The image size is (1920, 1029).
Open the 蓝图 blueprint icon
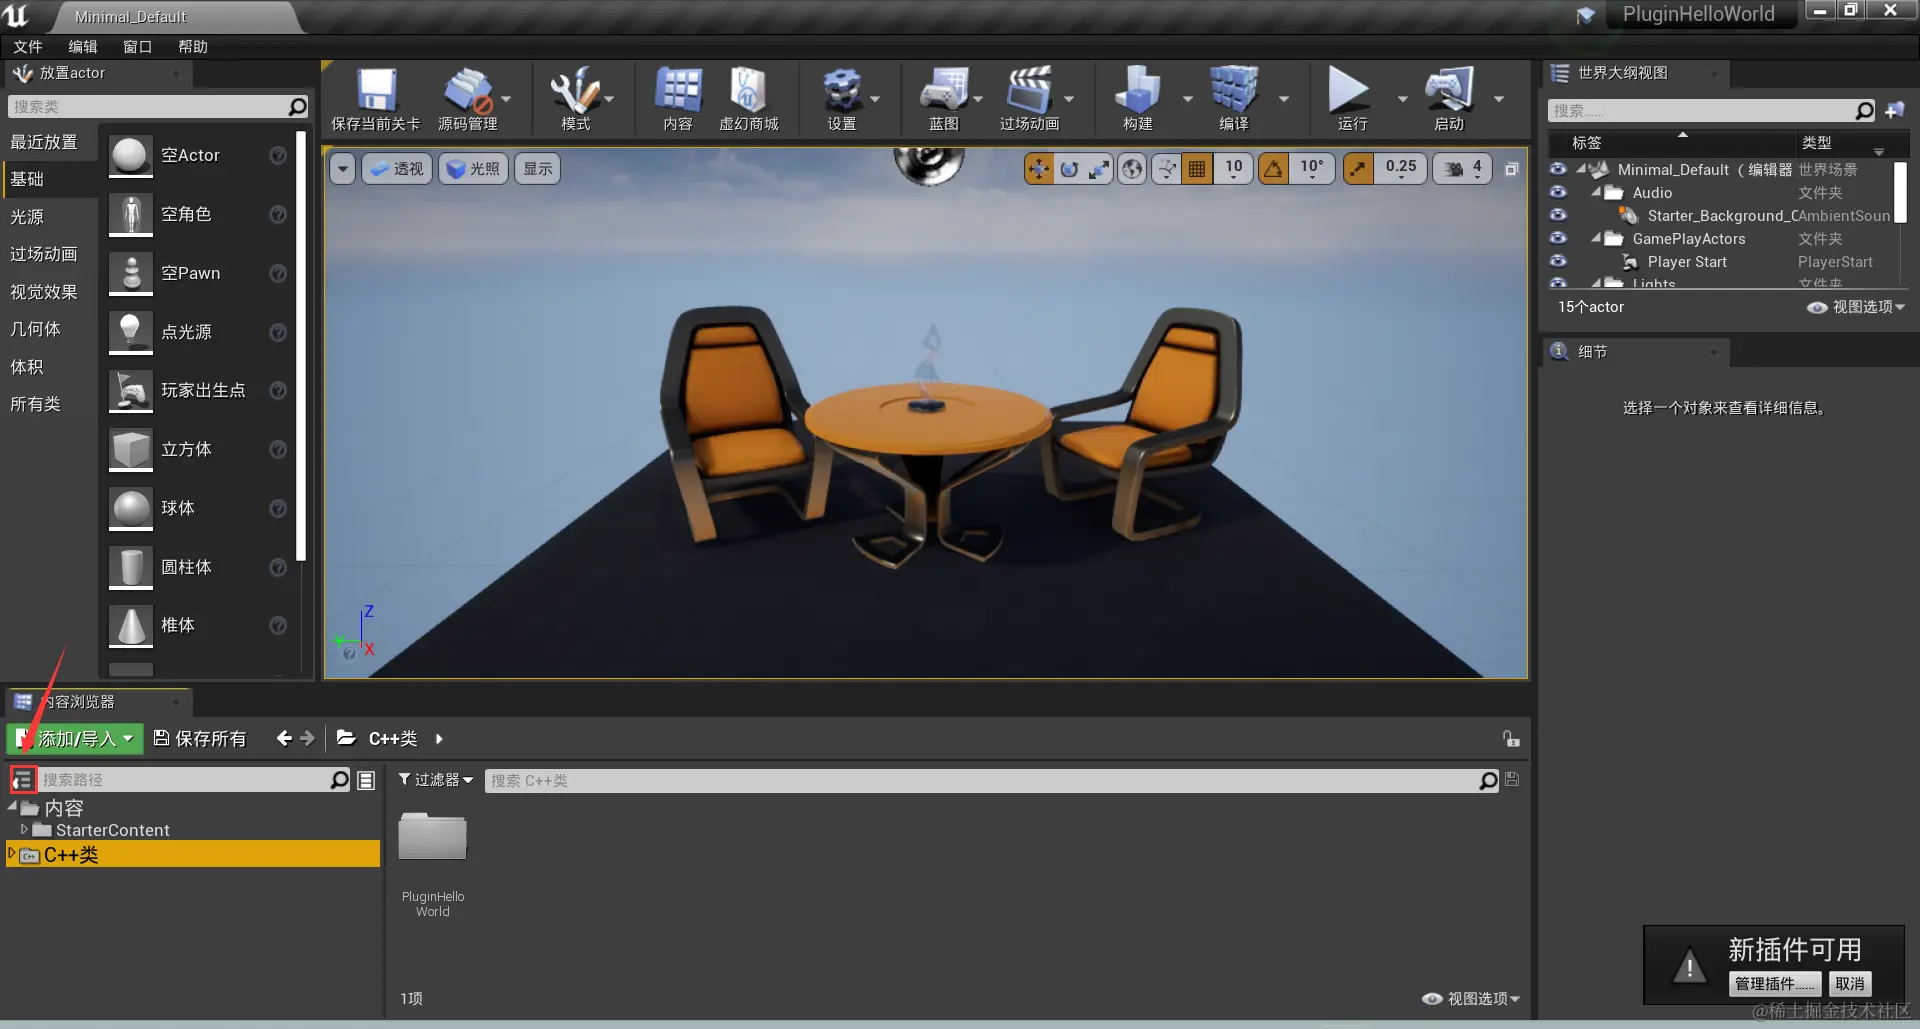pos(944,99)
